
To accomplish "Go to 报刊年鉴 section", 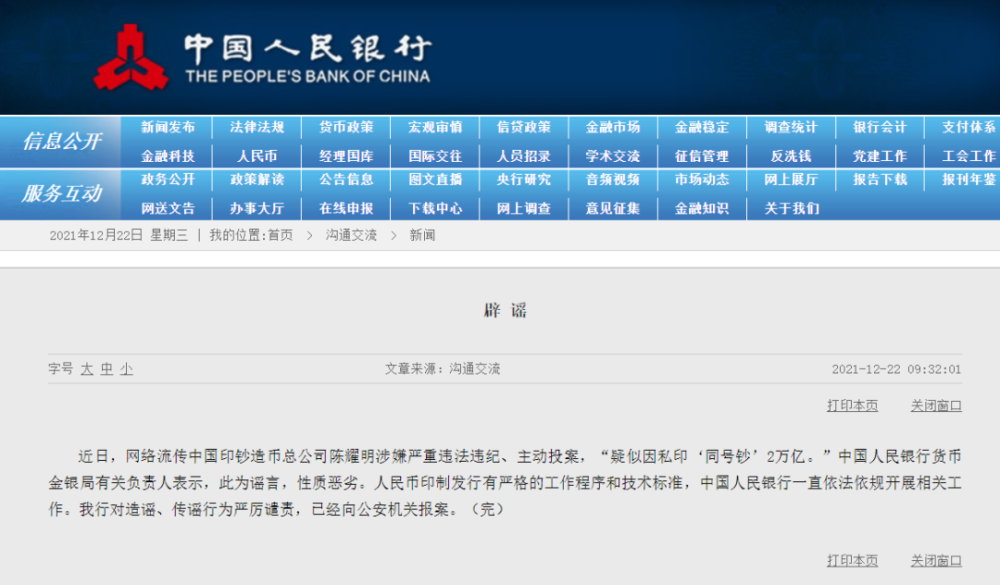I will 969,179.
